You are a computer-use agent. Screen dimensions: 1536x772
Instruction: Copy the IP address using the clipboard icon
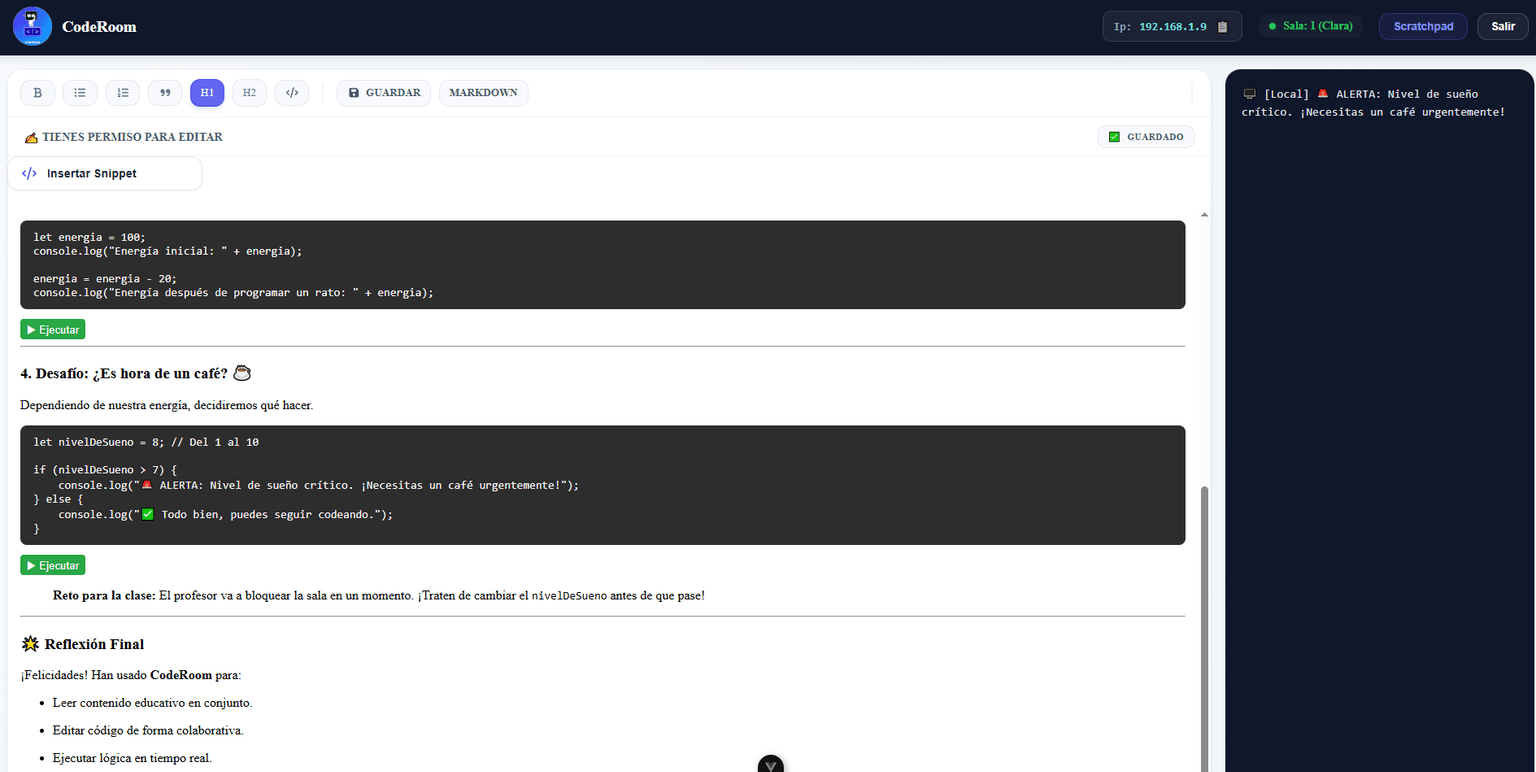pos(1222,26)
